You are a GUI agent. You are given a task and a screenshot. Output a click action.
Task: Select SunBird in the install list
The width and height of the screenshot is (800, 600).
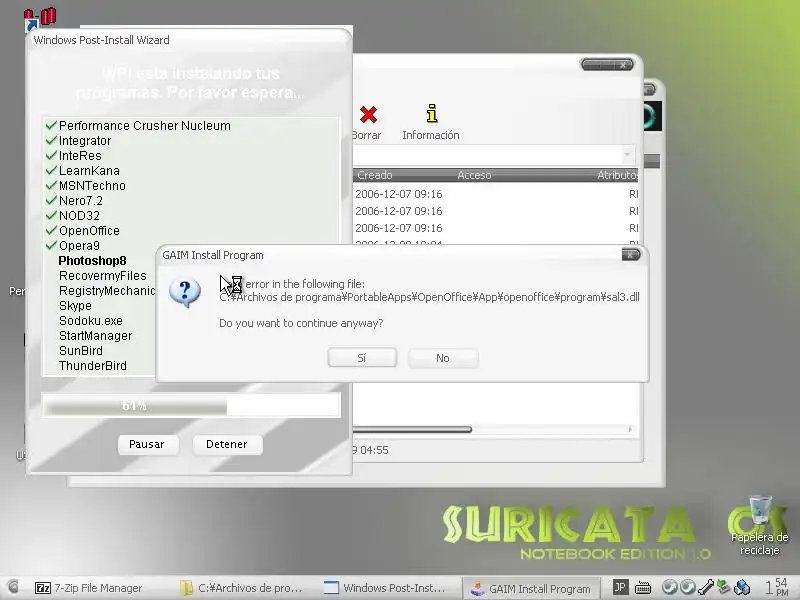81,351
